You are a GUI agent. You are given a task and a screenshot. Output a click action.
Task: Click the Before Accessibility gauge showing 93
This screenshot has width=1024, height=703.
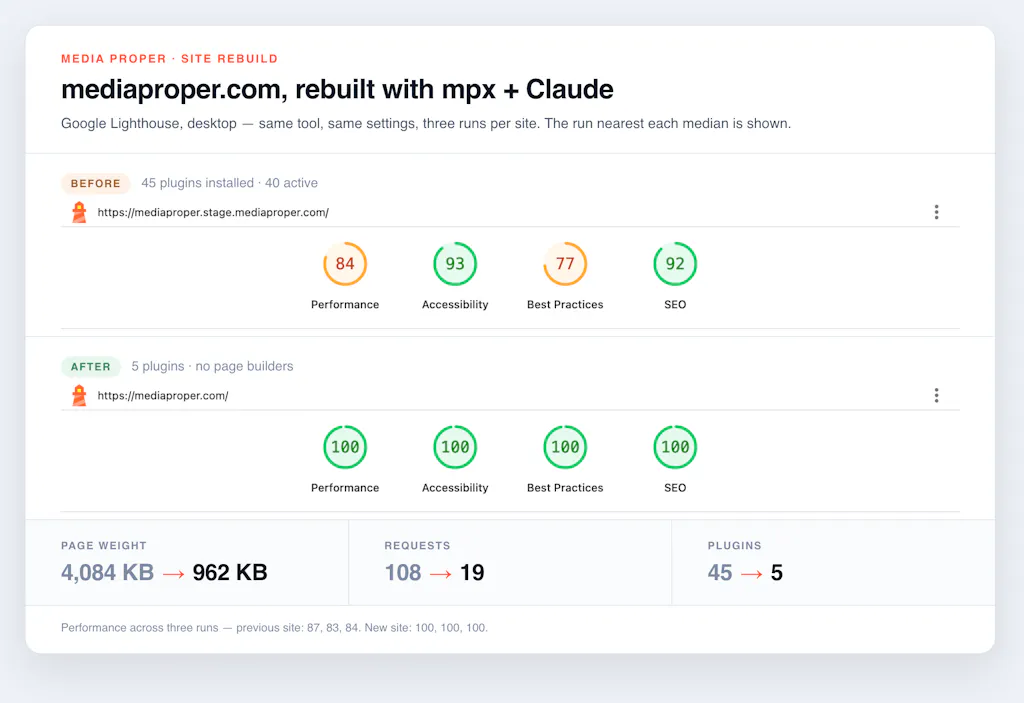point(455,263)
